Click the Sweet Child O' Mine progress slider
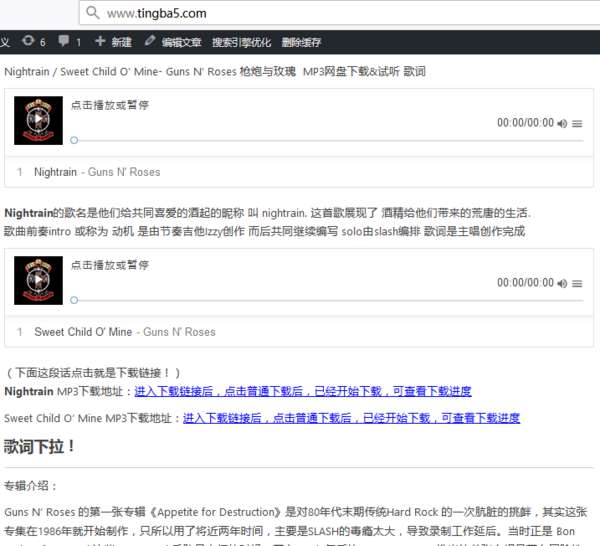Screen dimensions: 600x546 [x=328, y=300]
